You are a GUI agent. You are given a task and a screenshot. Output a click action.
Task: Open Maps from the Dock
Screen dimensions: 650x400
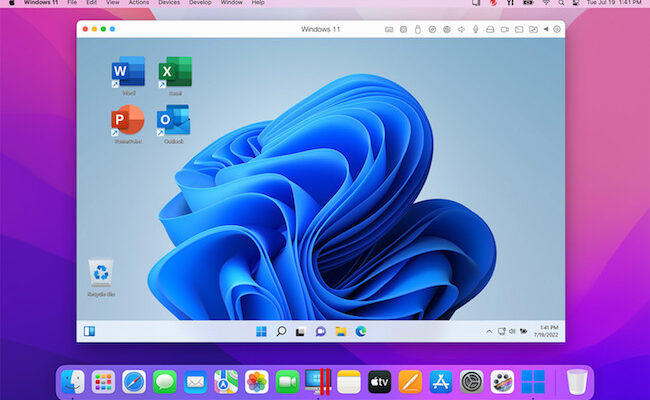pyautogui.click(x=226, y=381)
